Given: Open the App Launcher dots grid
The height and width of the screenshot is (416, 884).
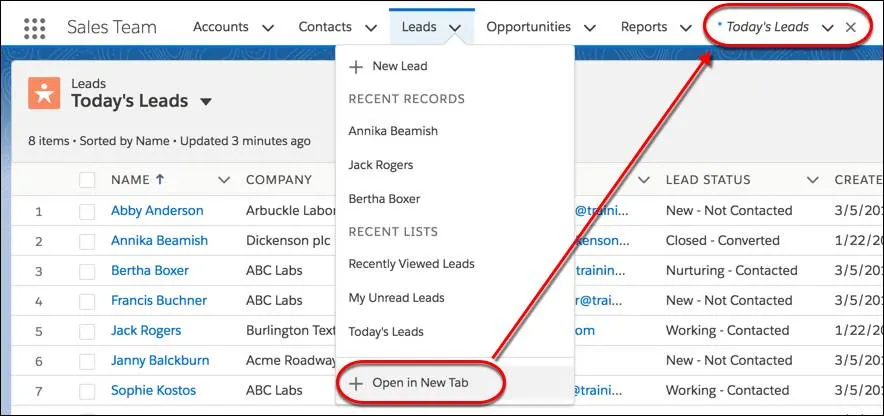Looking at the screenshot, I should pyautogui.click(x=35, y=28).
